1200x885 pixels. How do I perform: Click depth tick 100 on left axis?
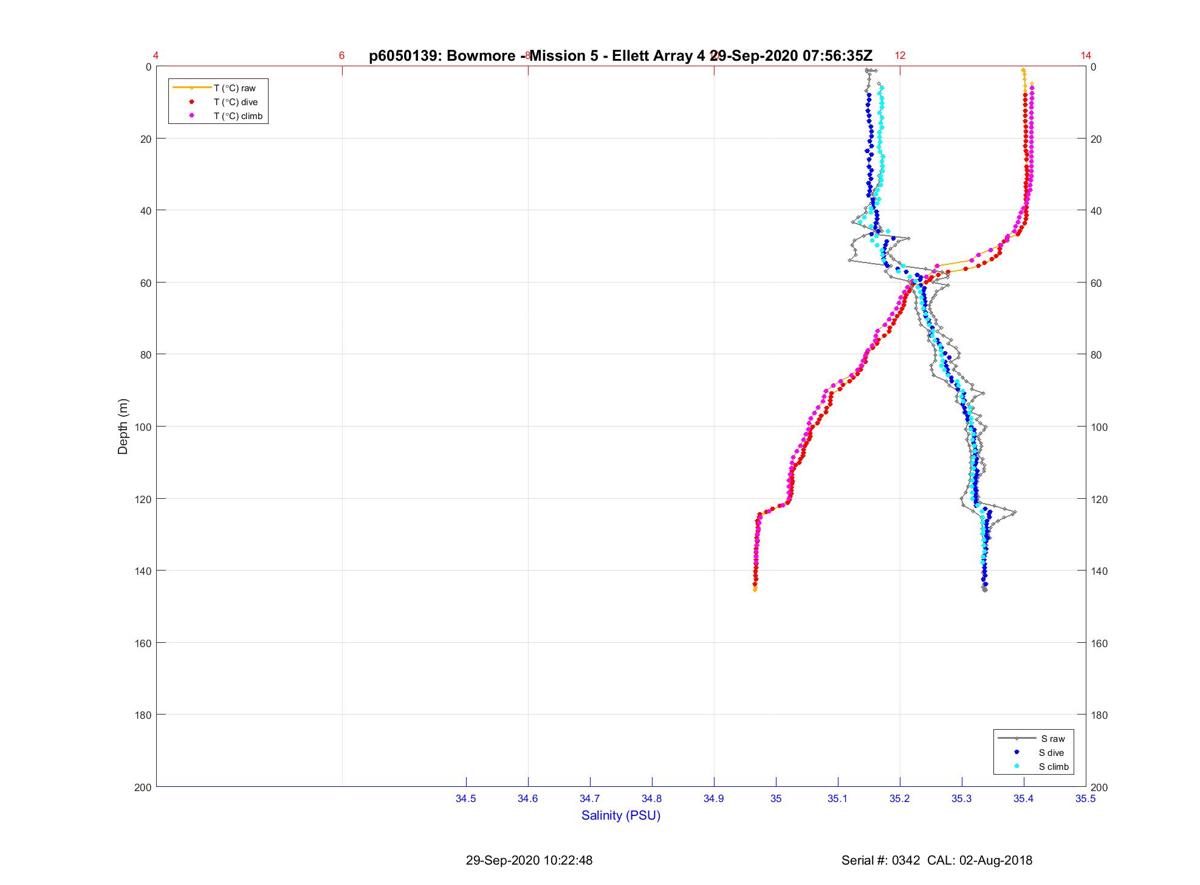pos(142,427)
